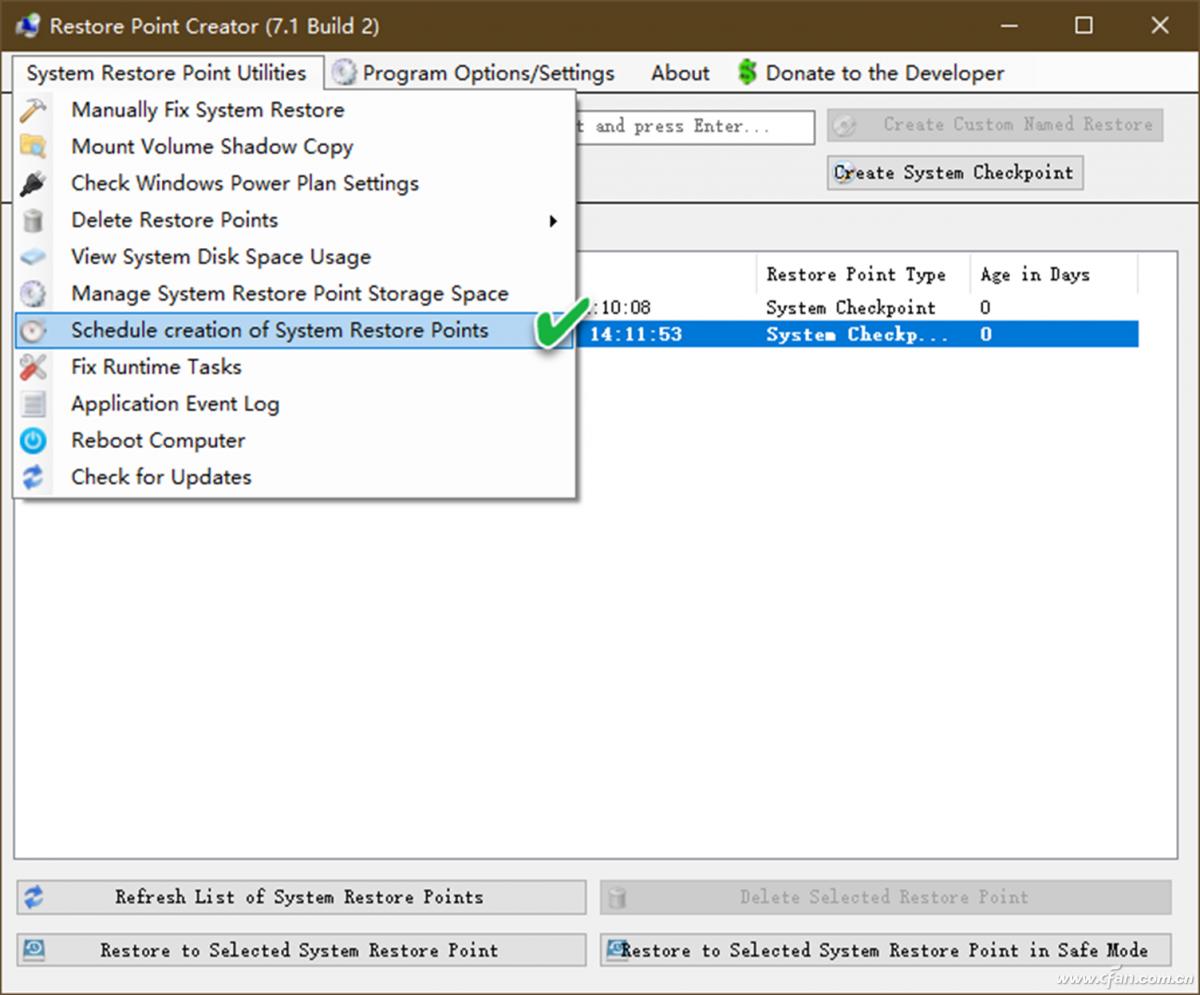Open the About menu

point(680,73)
